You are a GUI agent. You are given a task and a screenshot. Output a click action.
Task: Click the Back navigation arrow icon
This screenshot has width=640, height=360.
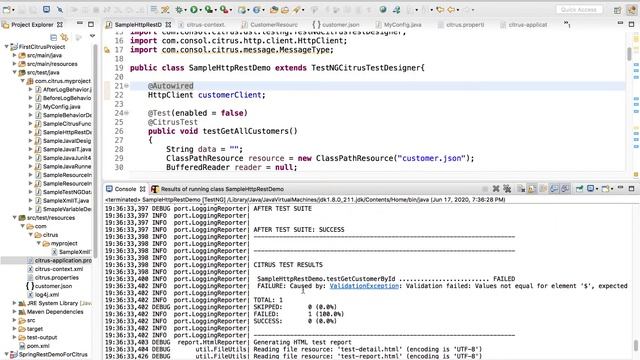pyautogui.click(x=452, y=9)
